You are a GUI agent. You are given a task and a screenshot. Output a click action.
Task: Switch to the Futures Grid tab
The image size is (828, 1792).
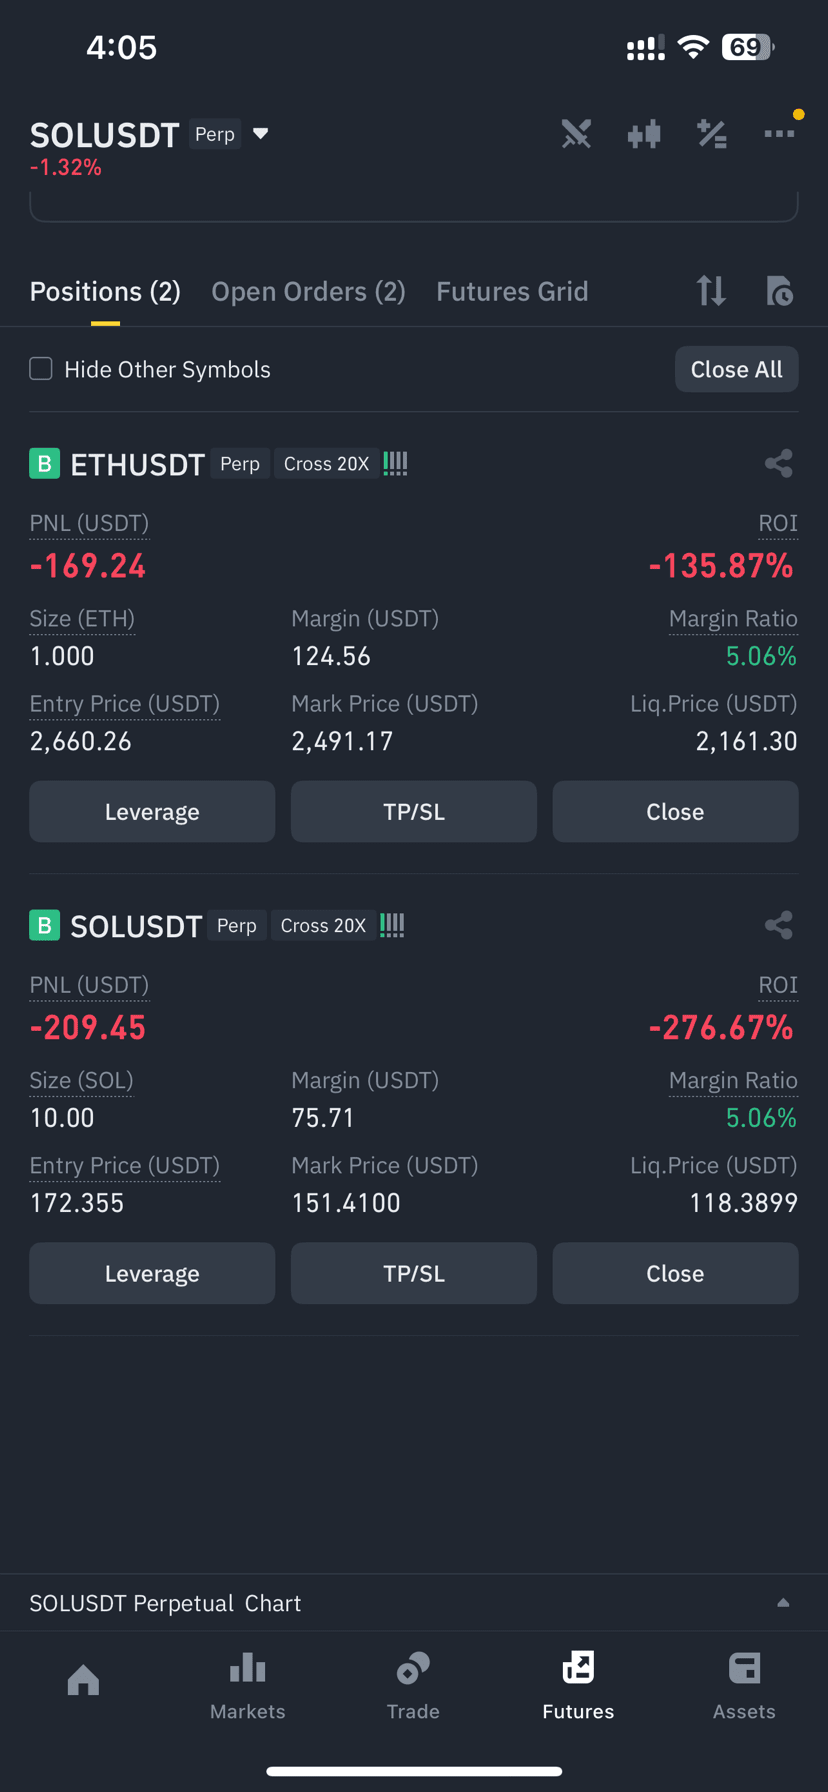pos(512,292)
